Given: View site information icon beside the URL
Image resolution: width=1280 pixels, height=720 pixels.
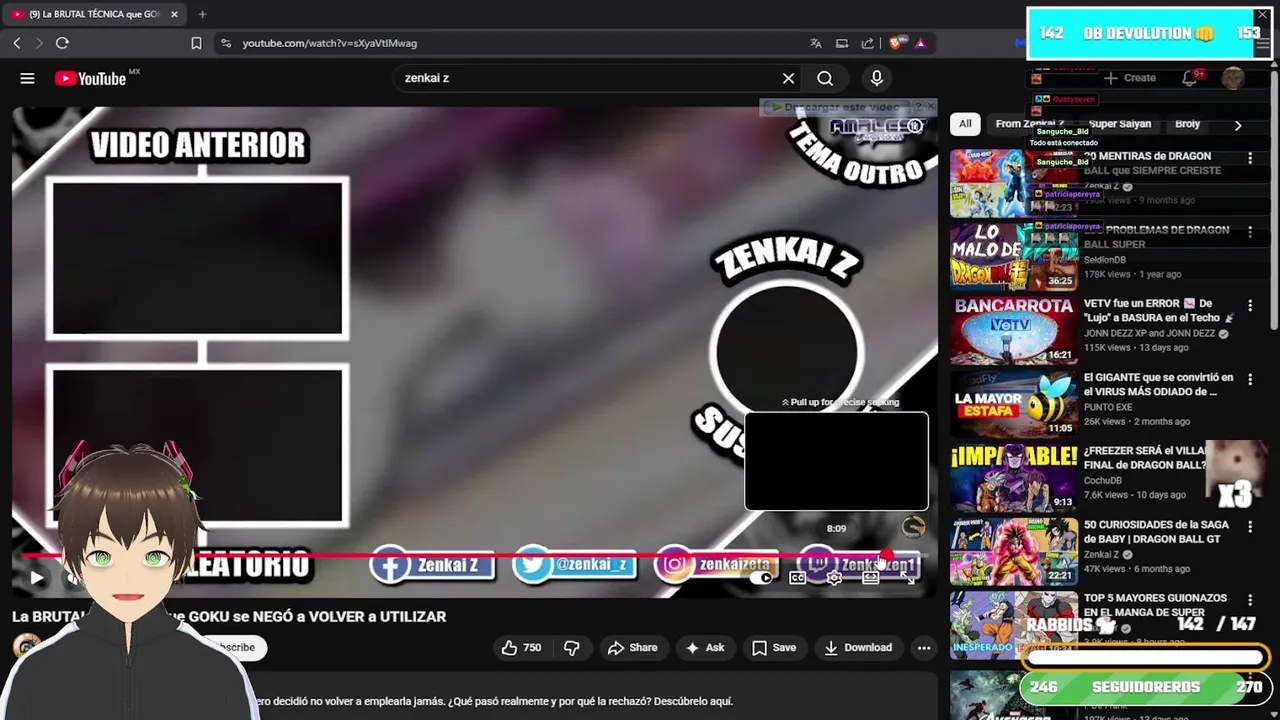Looking at the screenshot, I should pos(226,43).
